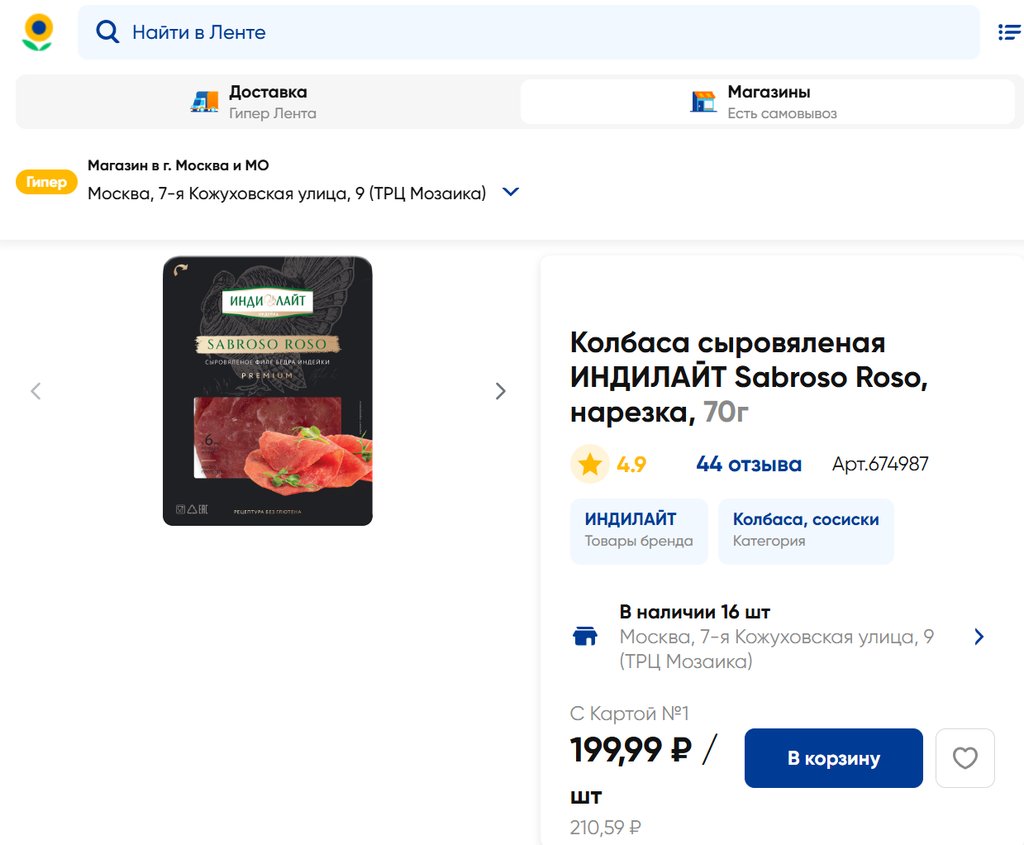Image resolution: width=1024 pixels, height=845 pixels.
Task: Switch to the Магазины tab
Action: pyautogui.click(x=768, y=102)
